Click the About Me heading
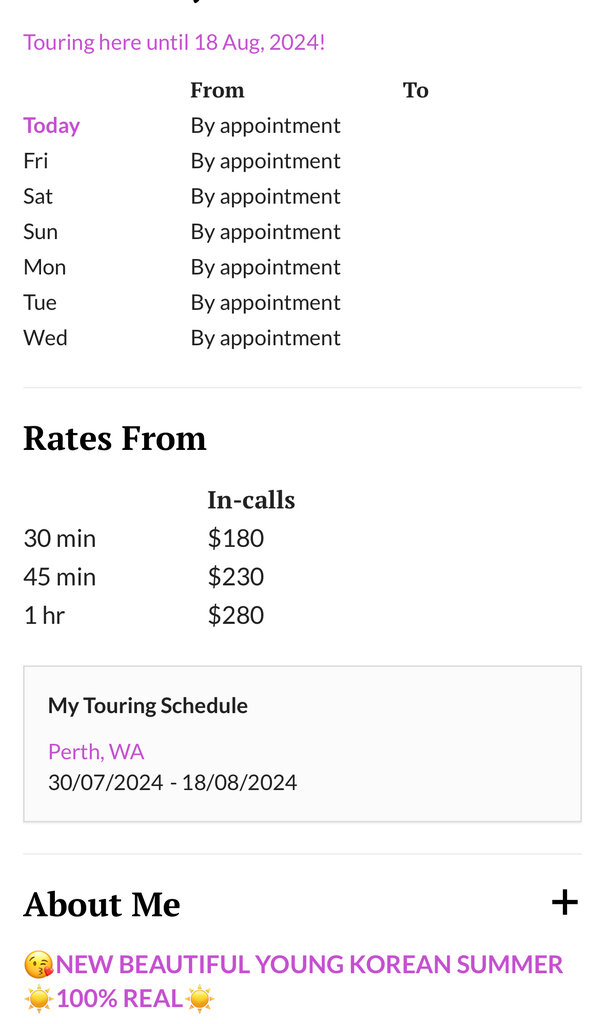 102,904
